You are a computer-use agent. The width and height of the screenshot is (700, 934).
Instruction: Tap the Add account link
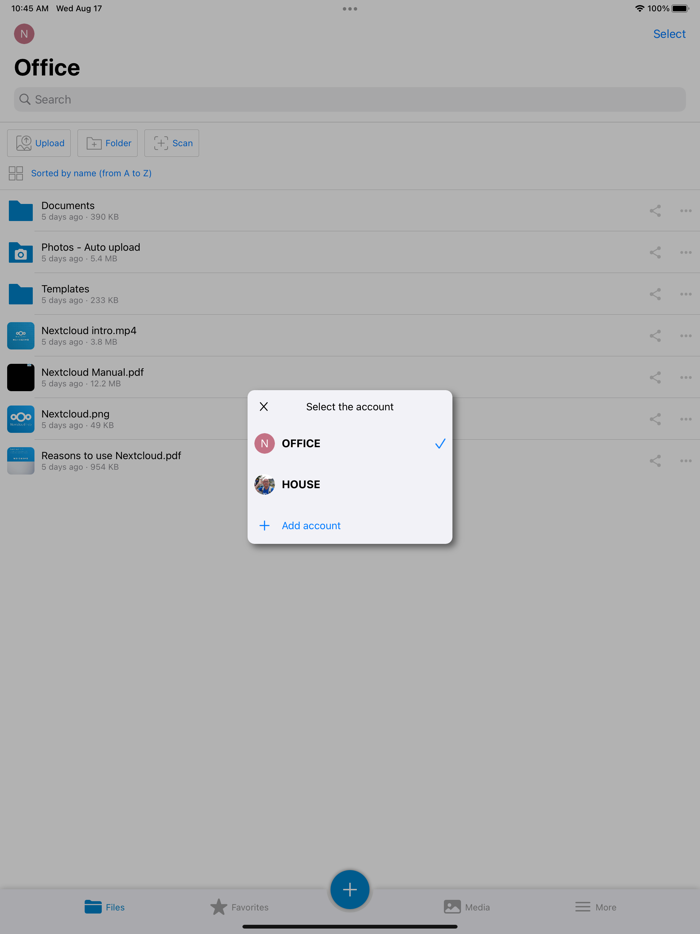pos(311,525)
